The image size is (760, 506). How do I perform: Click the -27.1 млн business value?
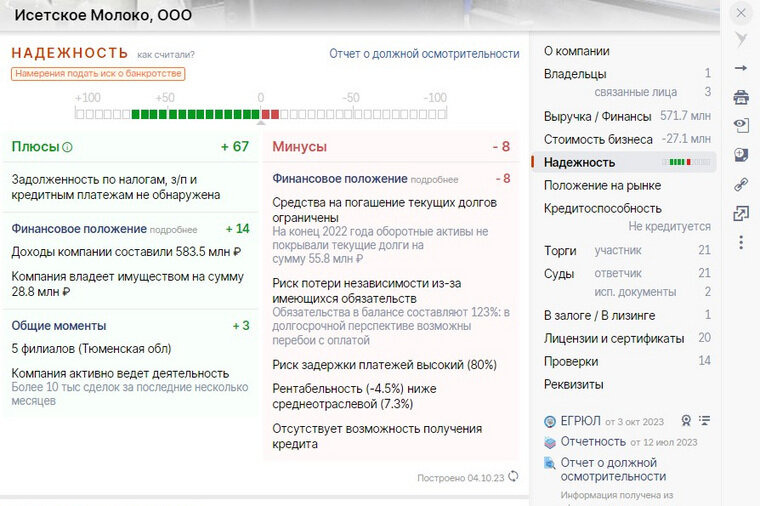(686, 139)
